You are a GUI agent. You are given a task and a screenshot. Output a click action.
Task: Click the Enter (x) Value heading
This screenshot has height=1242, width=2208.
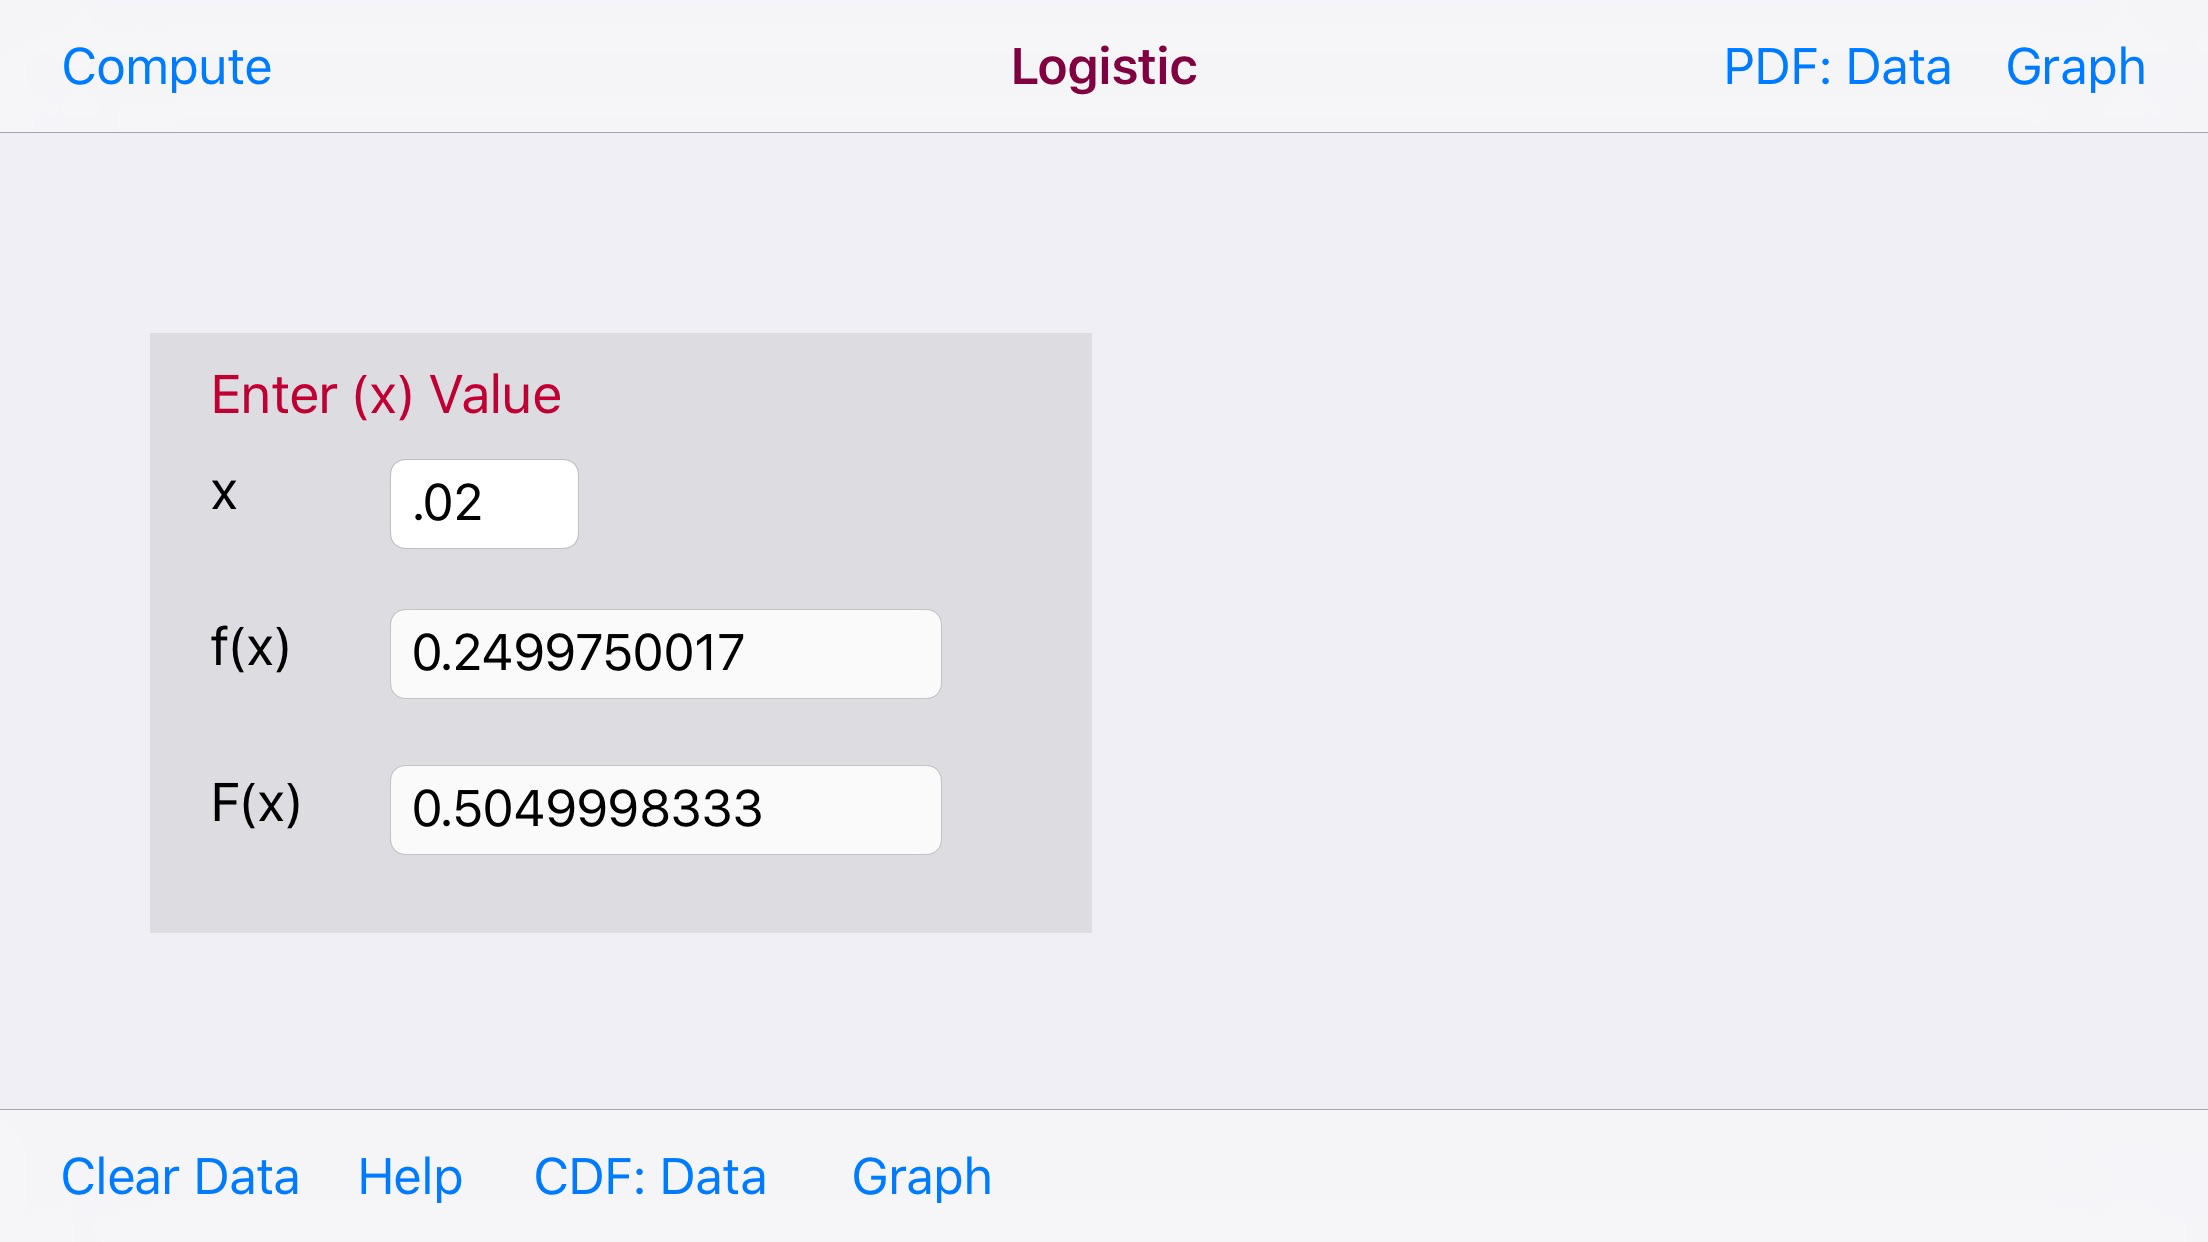pos(385,393)
